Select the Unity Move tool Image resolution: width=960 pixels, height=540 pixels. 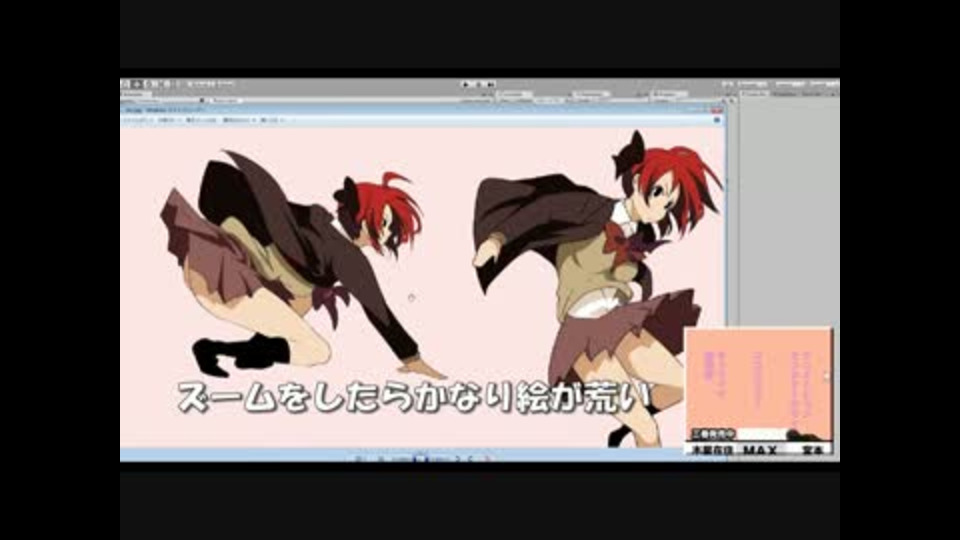click(137, 84)
